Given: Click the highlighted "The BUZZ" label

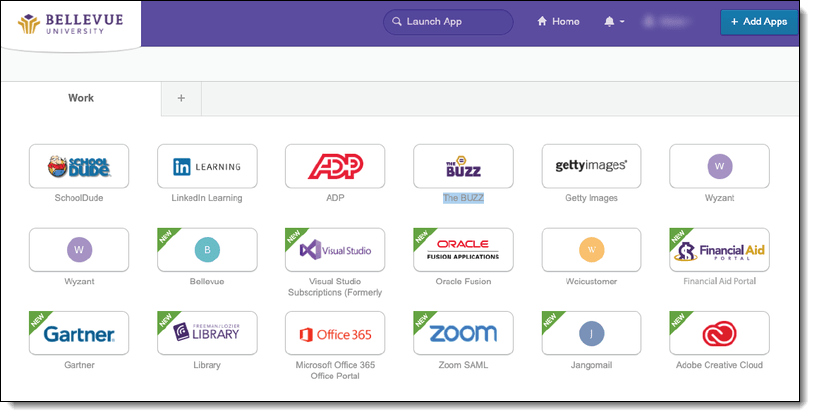Looking at the screenshot, I should (x=463, y=198).
